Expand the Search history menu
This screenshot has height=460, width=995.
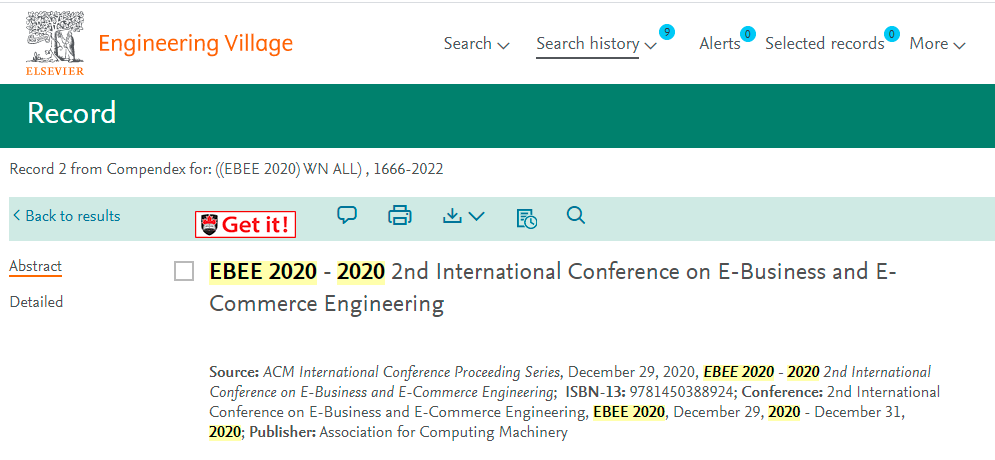point(596,44)
